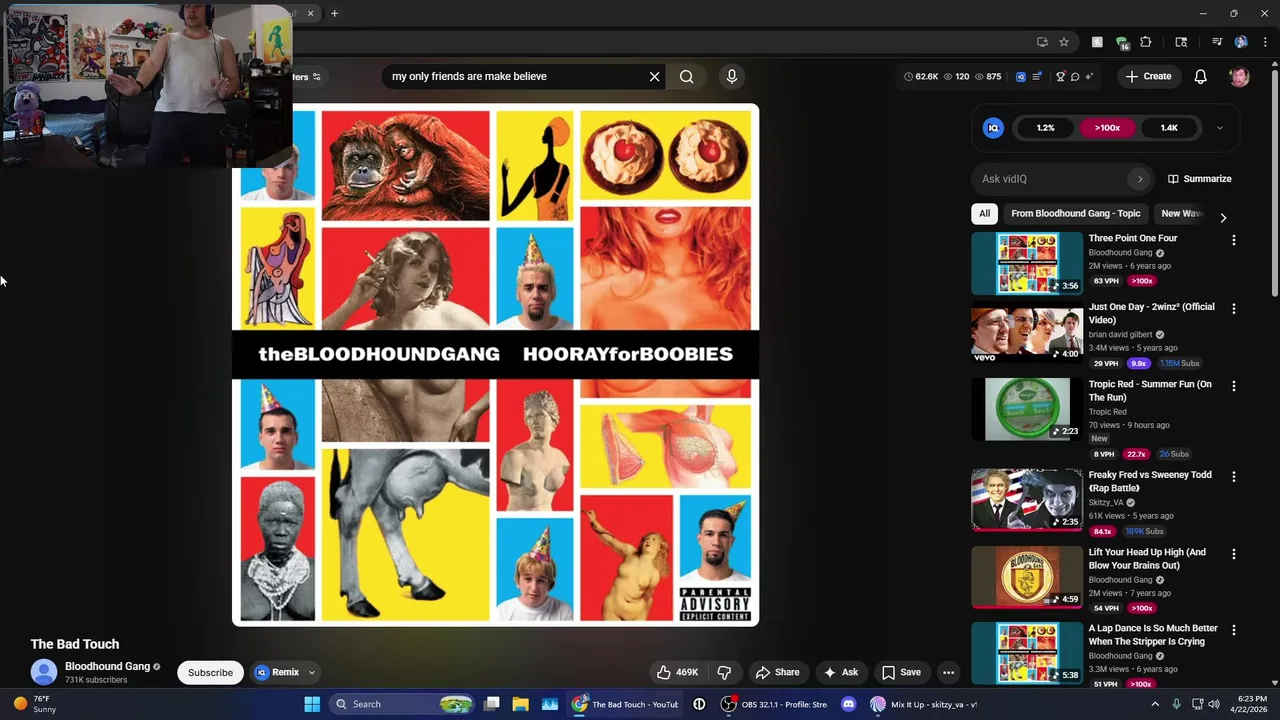The height and width of the screenshot is (720, 1280).
Task: Start voice search with microphone icon
Action: tap(732, 76)
